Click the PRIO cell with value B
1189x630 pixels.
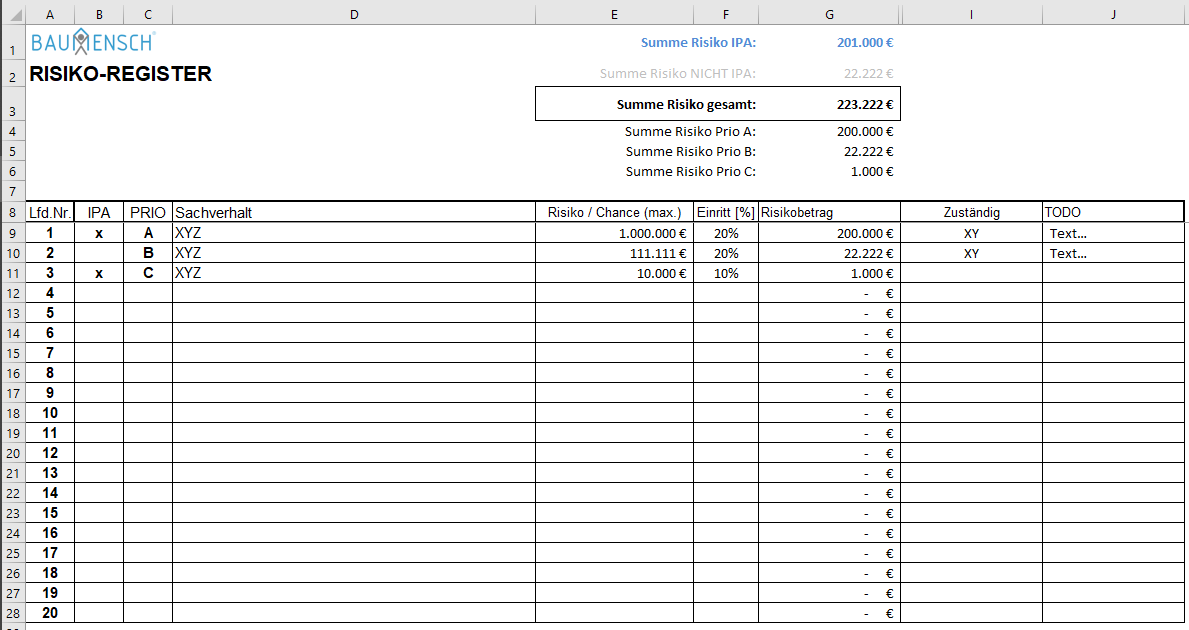148,253
